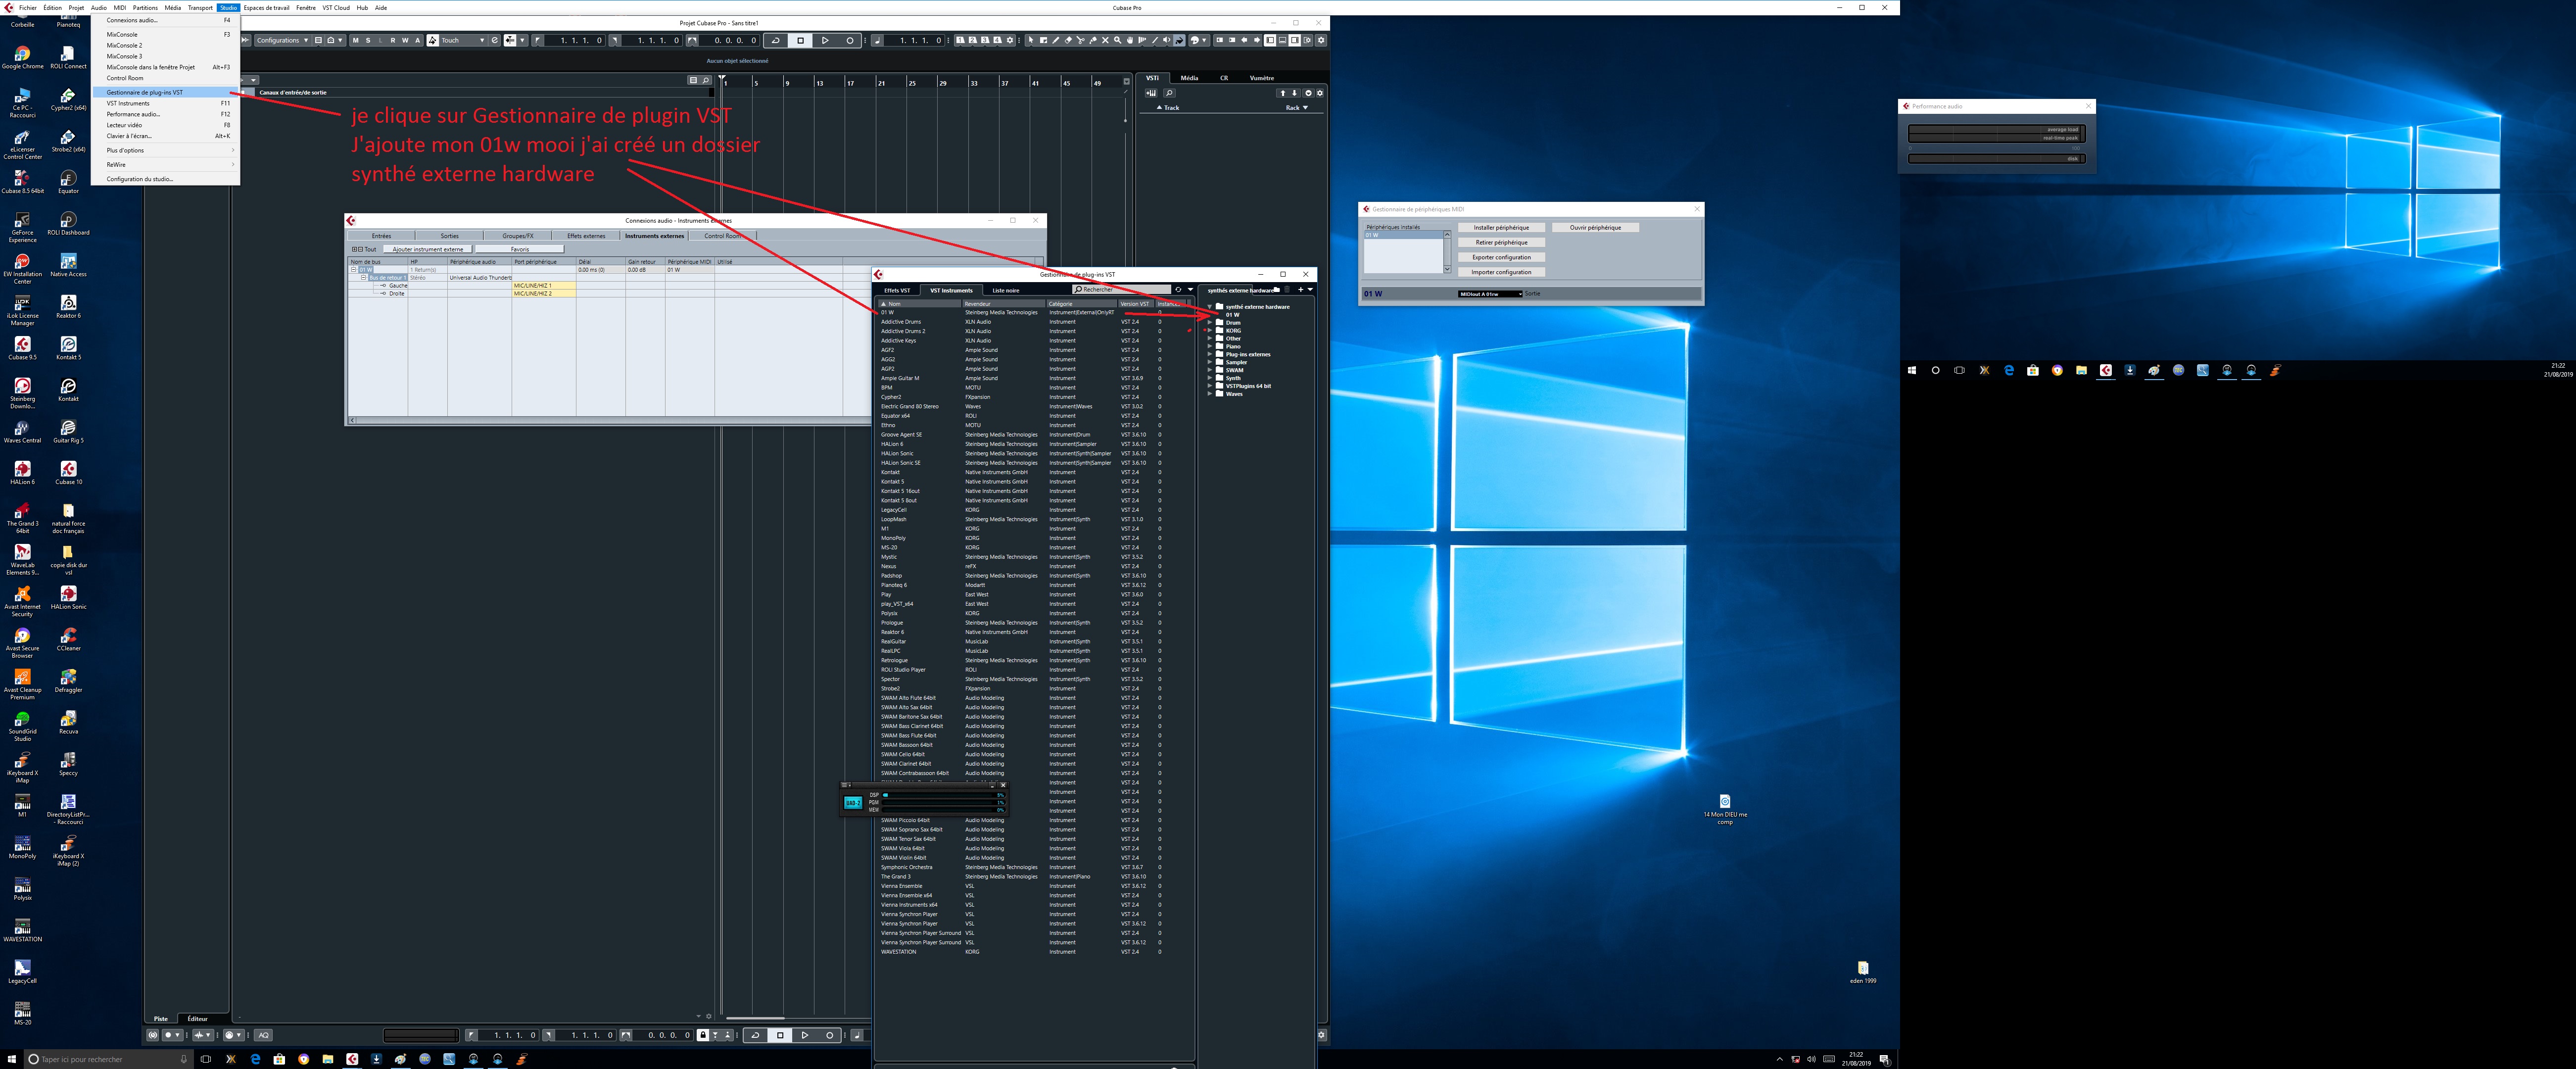Open VST Instruments in the Studio menu

tap(128, 103)
